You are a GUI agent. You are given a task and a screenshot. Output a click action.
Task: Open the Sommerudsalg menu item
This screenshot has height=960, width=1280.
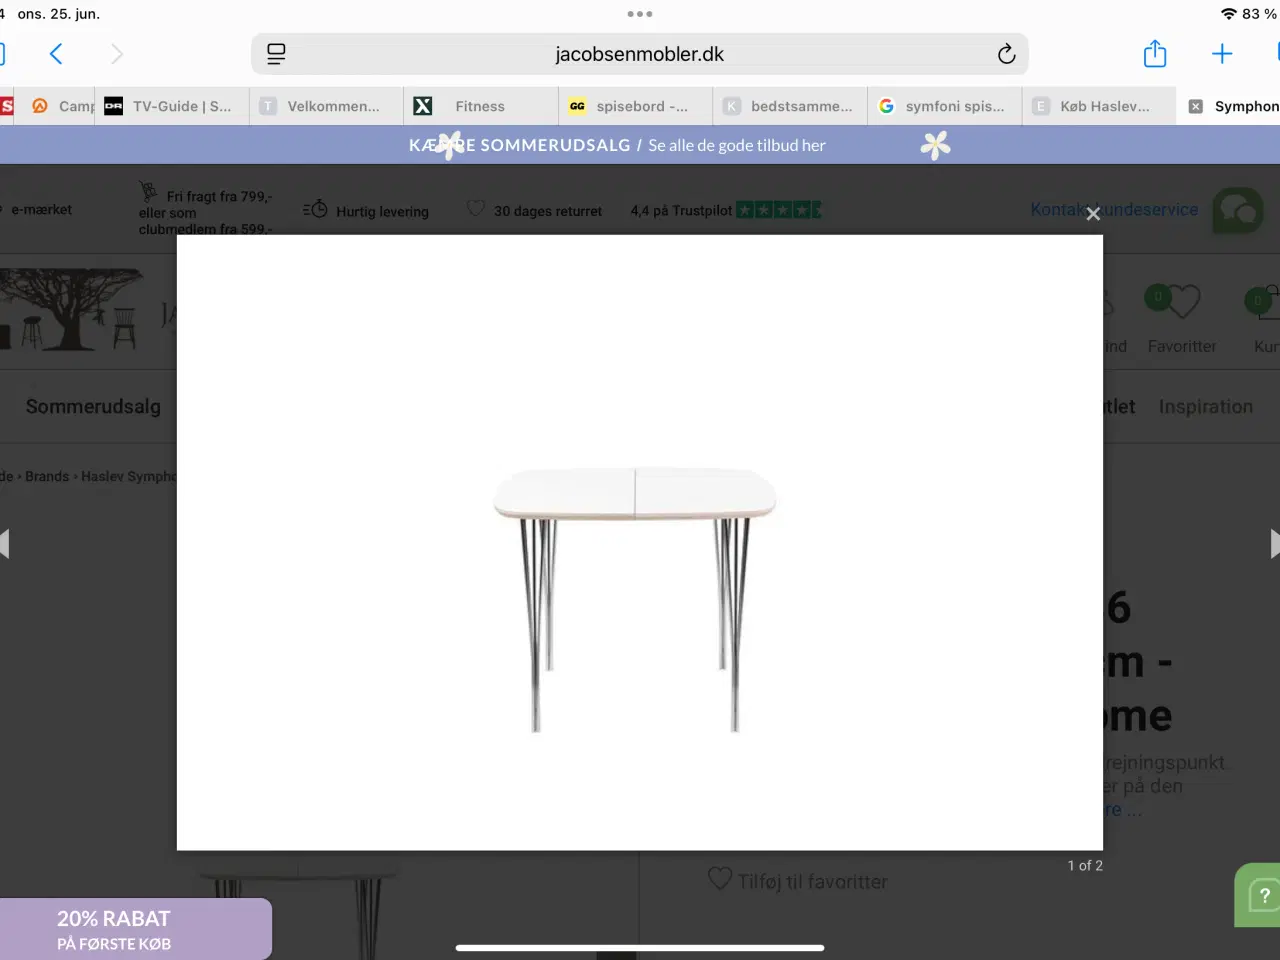[93, 407]
